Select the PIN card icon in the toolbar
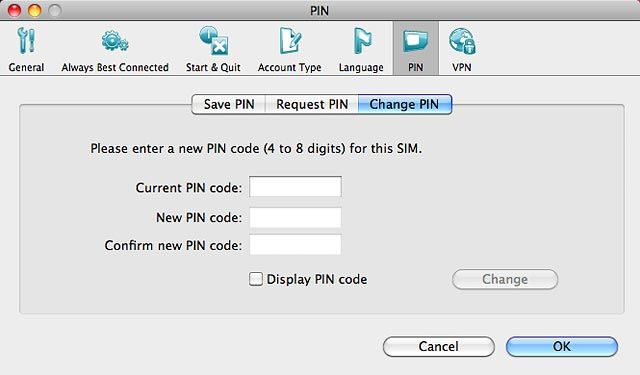Screen dimensions: 640x375 click(416, 42)
